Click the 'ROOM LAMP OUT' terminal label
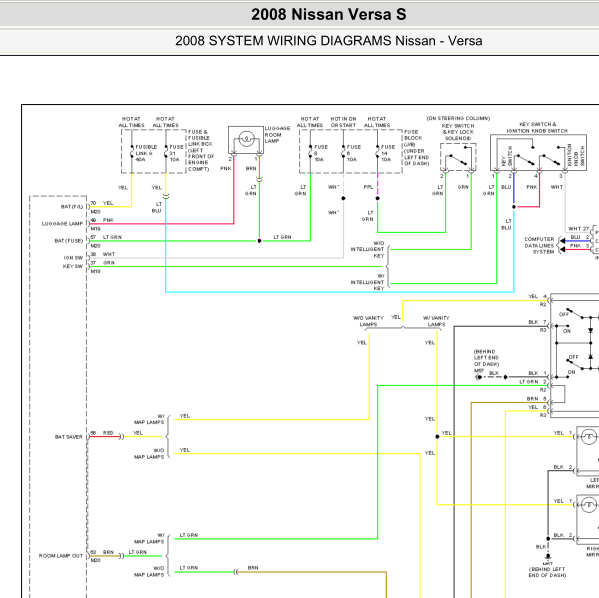The height and width of the screenshot is (598, 599). 61,556
